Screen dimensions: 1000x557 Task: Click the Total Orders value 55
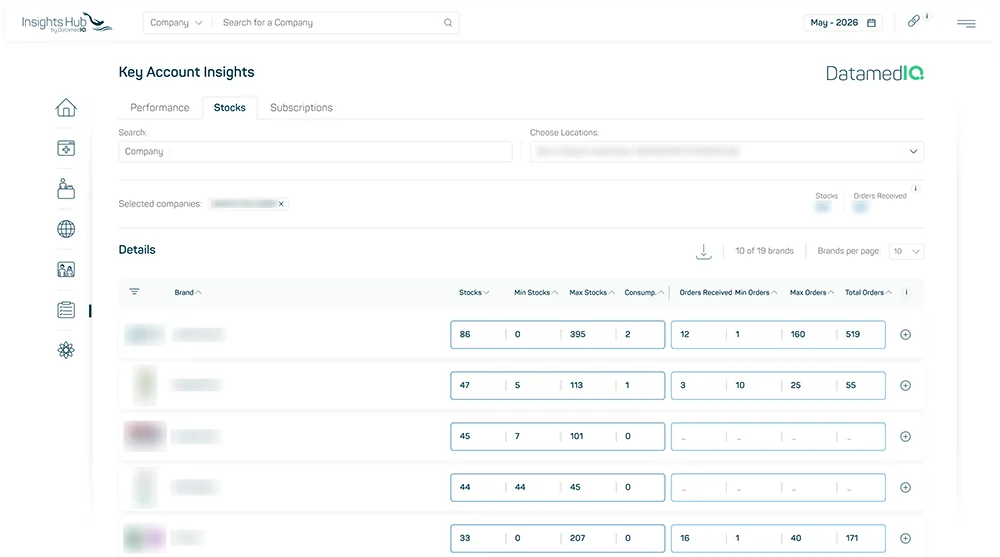(851, 385)
